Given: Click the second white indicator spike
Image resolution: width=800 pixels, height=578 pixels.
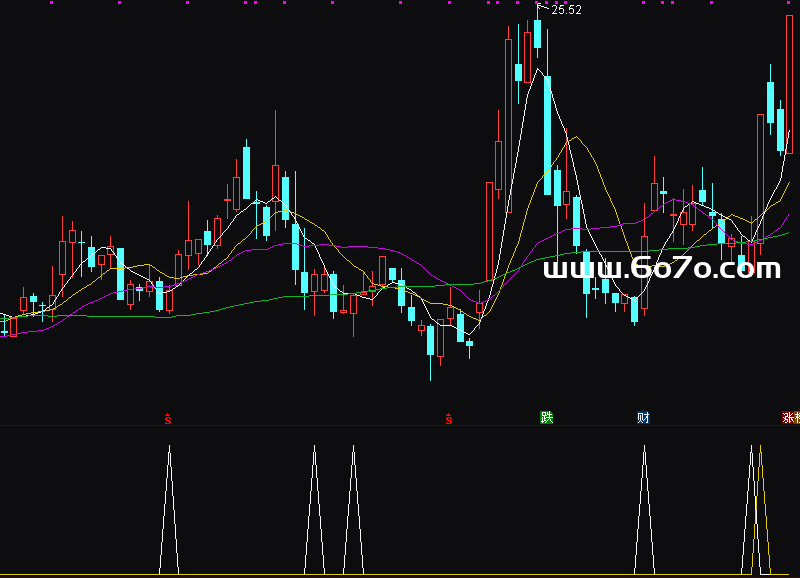Looking at the screenshot, I should point(314,510).
